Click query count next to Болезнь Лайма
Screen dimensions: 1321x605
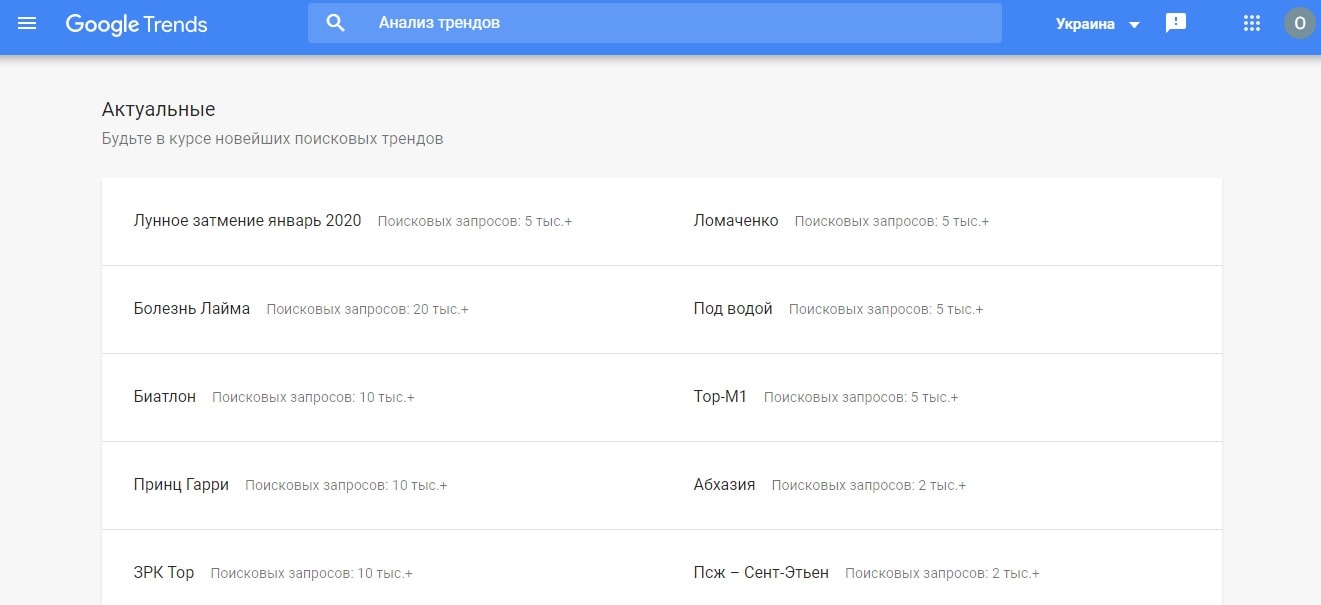[x=368, y=310]
